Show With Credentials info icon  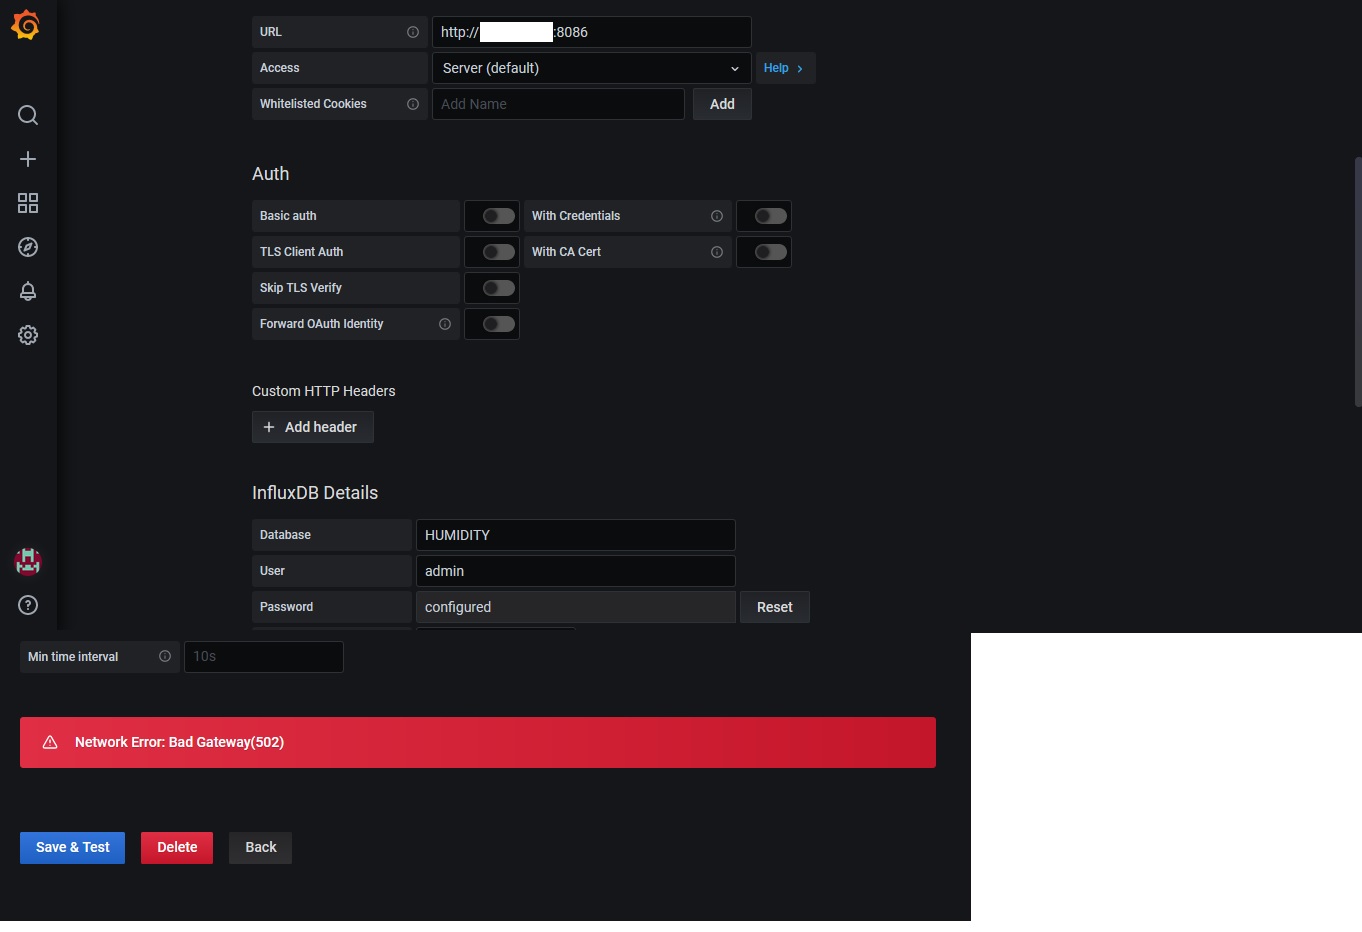click(x=717, y=216)
